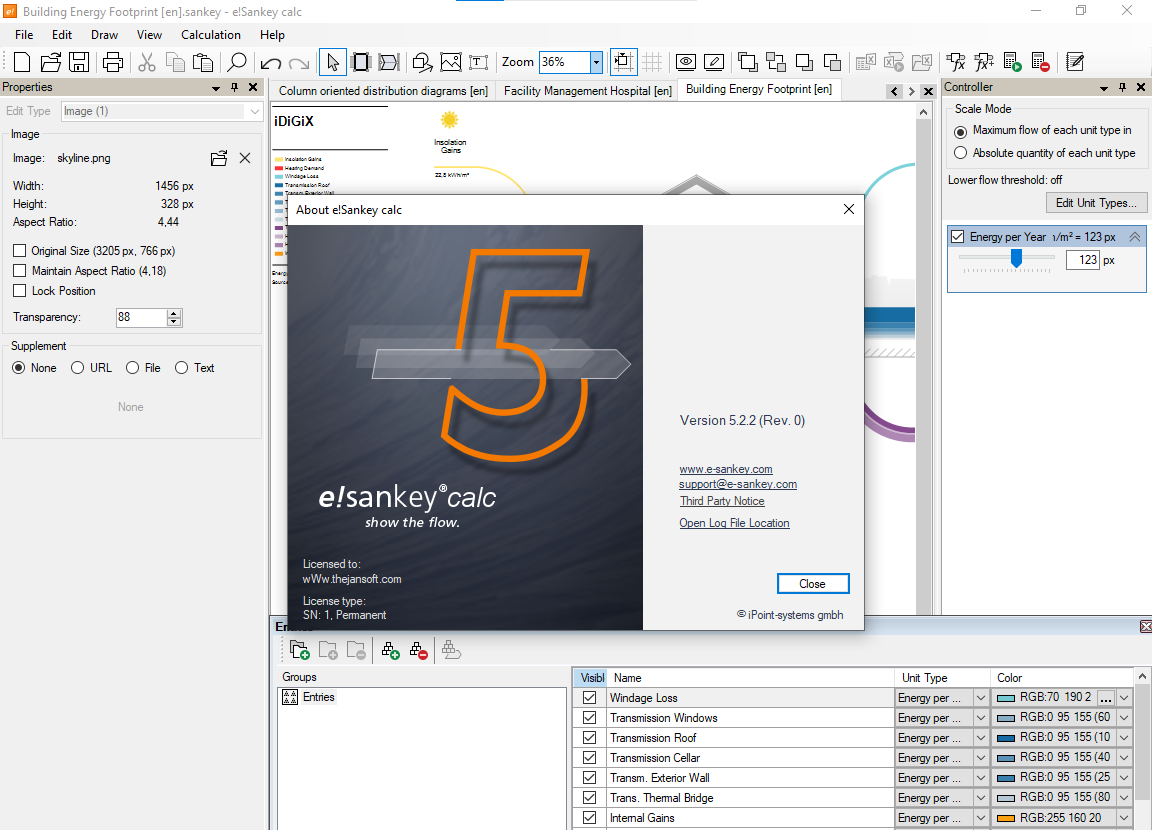Undo the last action
Screen dimensions: 1152x830
[271, 63]
